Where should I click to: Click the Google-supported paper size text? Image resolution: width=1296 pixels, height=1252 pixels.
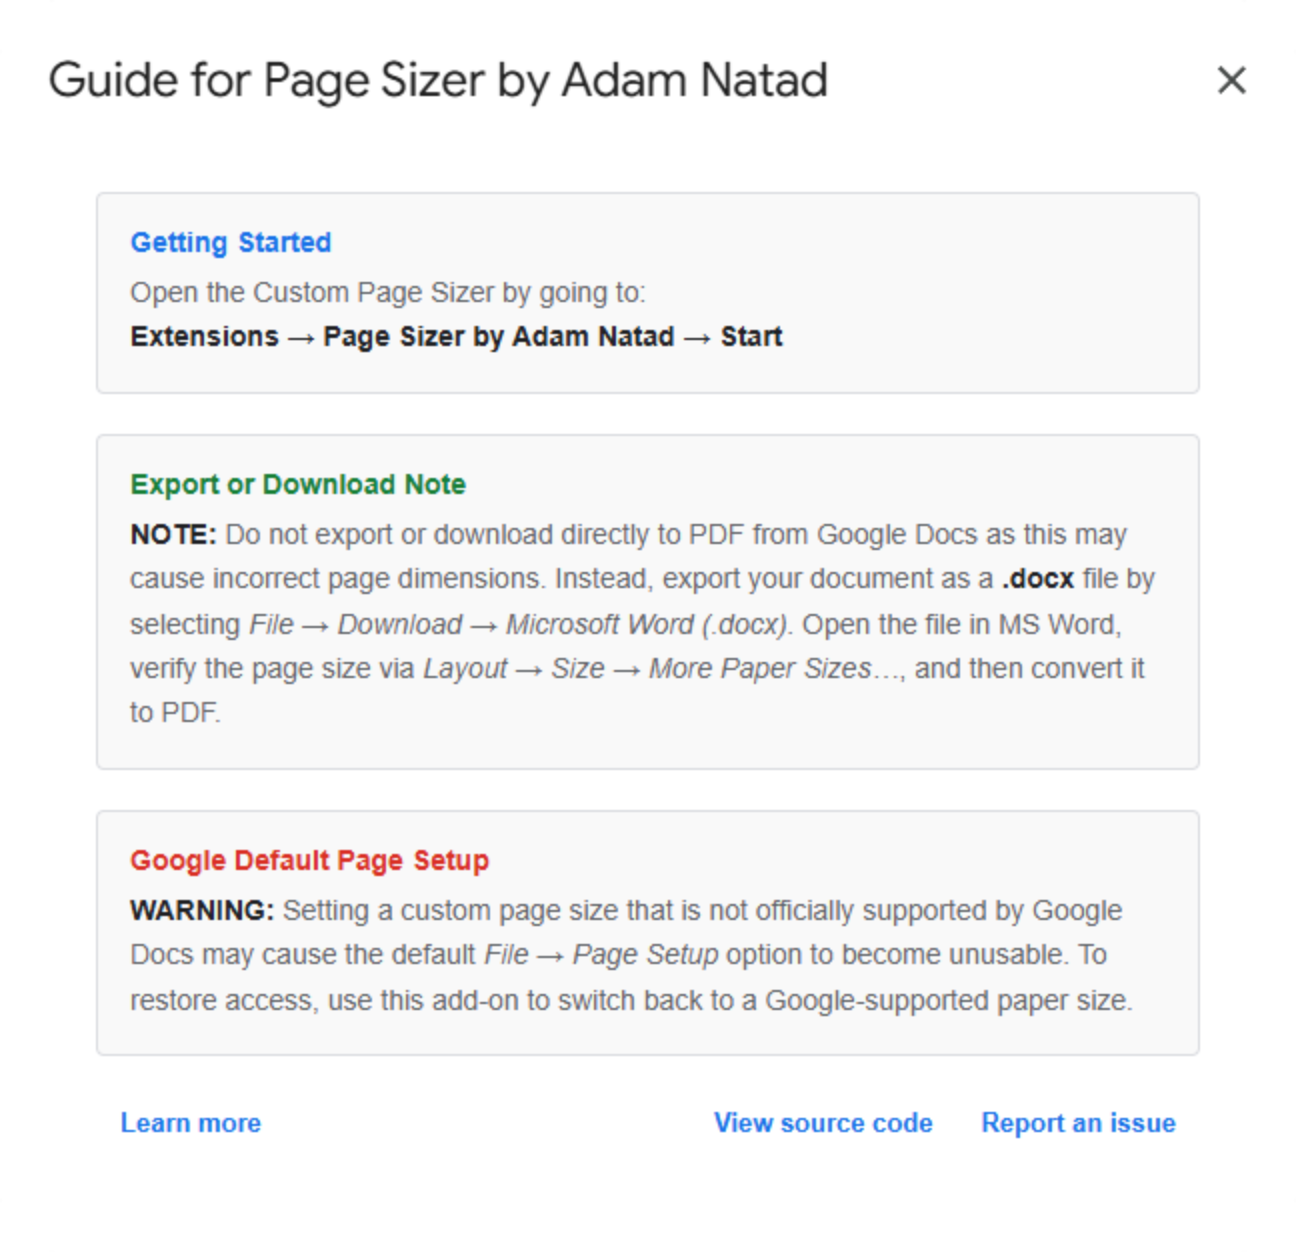948,1000
